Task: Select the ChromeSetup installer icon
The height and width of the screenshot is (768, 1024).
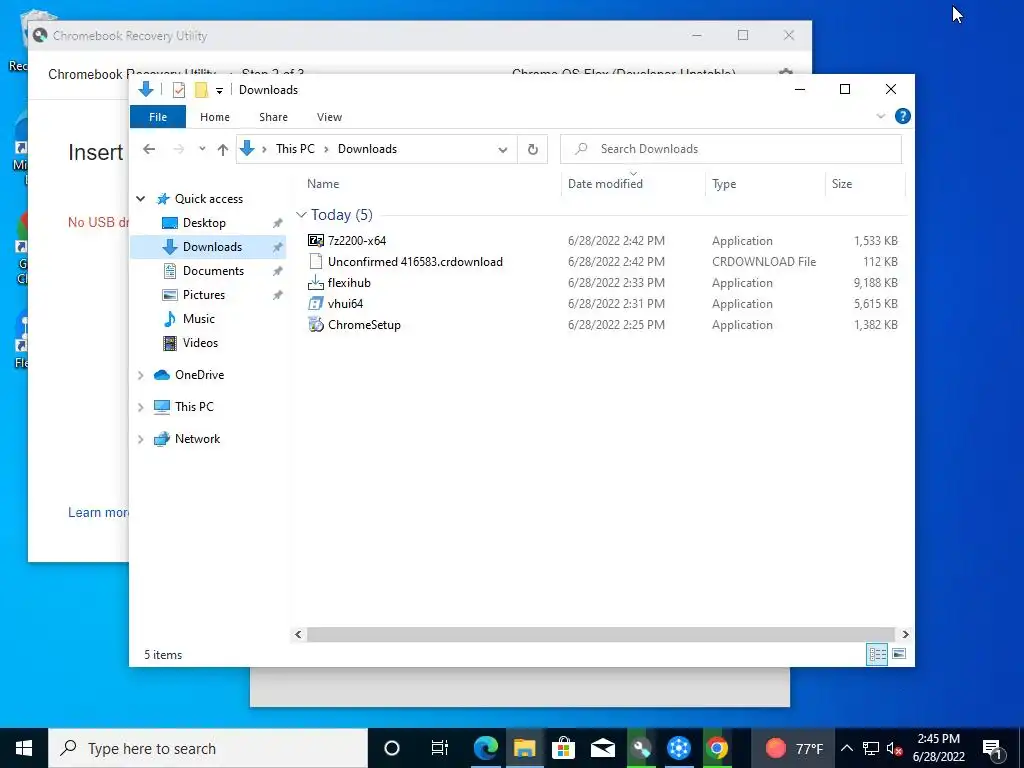Action: (315, 325)
